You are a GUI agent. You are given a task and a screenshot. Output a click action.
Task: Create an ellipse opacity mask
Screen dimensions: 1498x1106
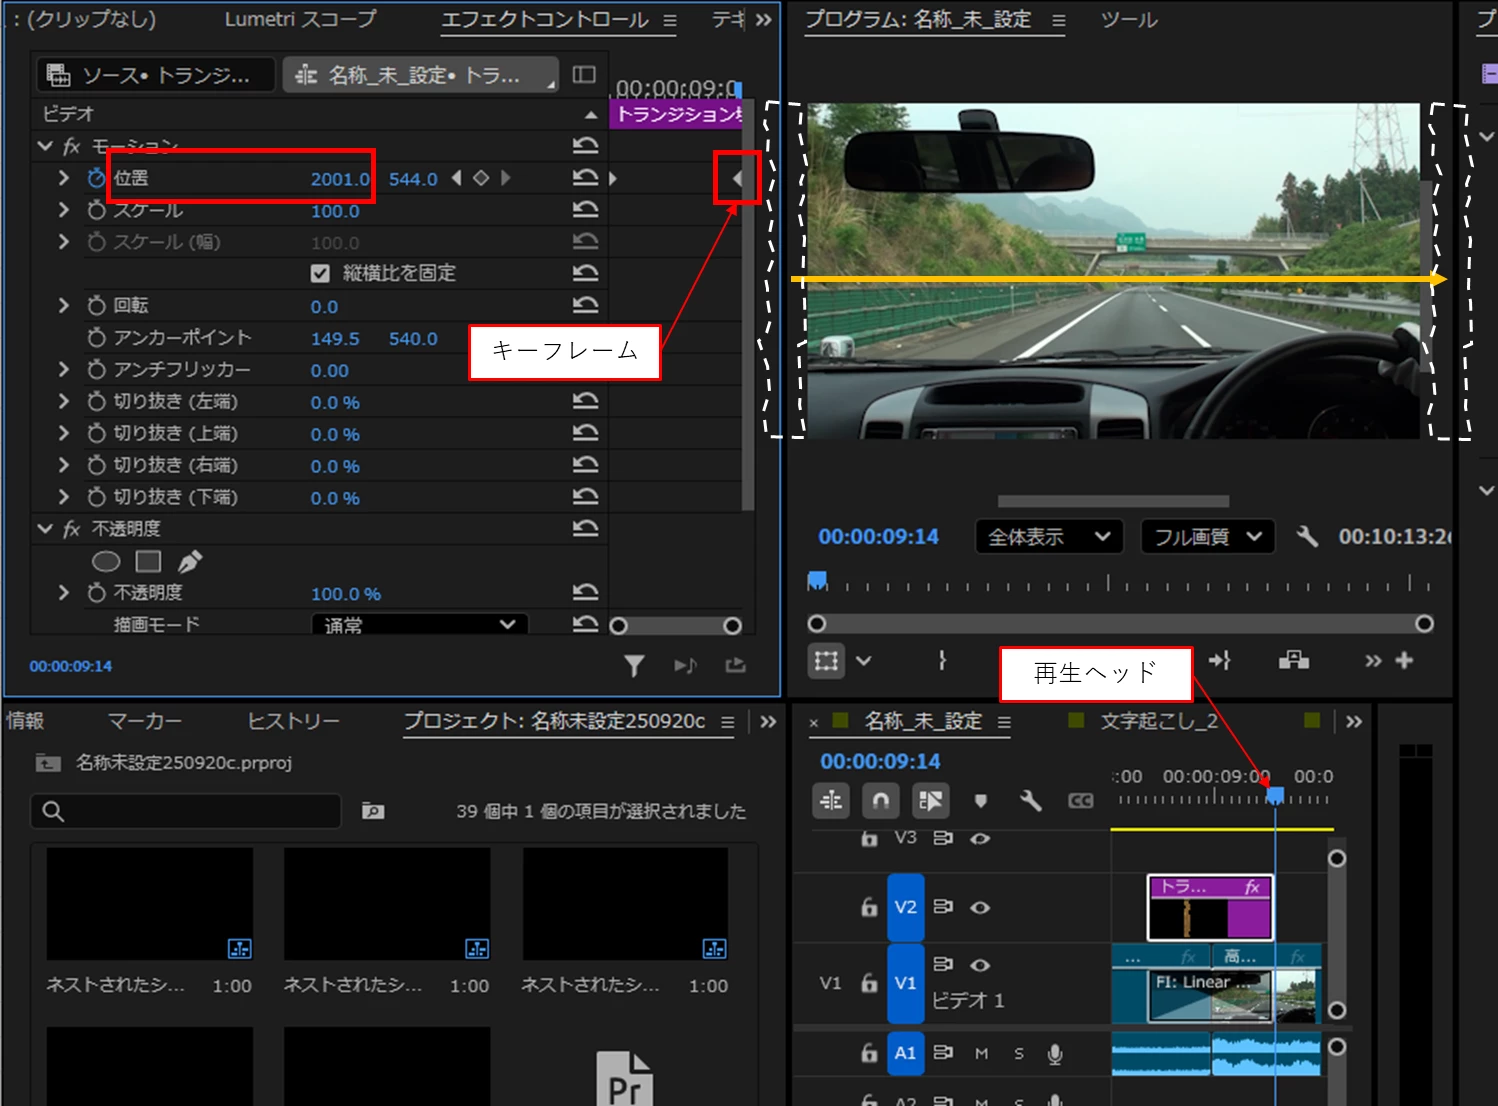(x=106, y=562)
